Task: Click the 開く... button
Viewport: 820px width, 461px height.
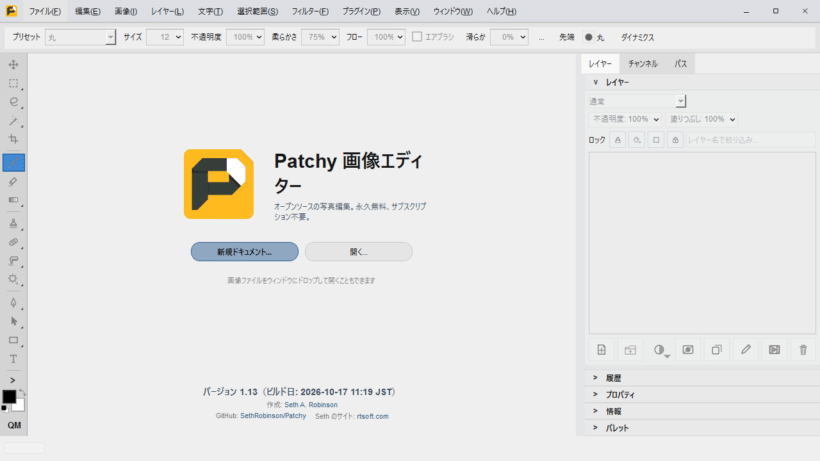Action: click(x=359, y=251)
